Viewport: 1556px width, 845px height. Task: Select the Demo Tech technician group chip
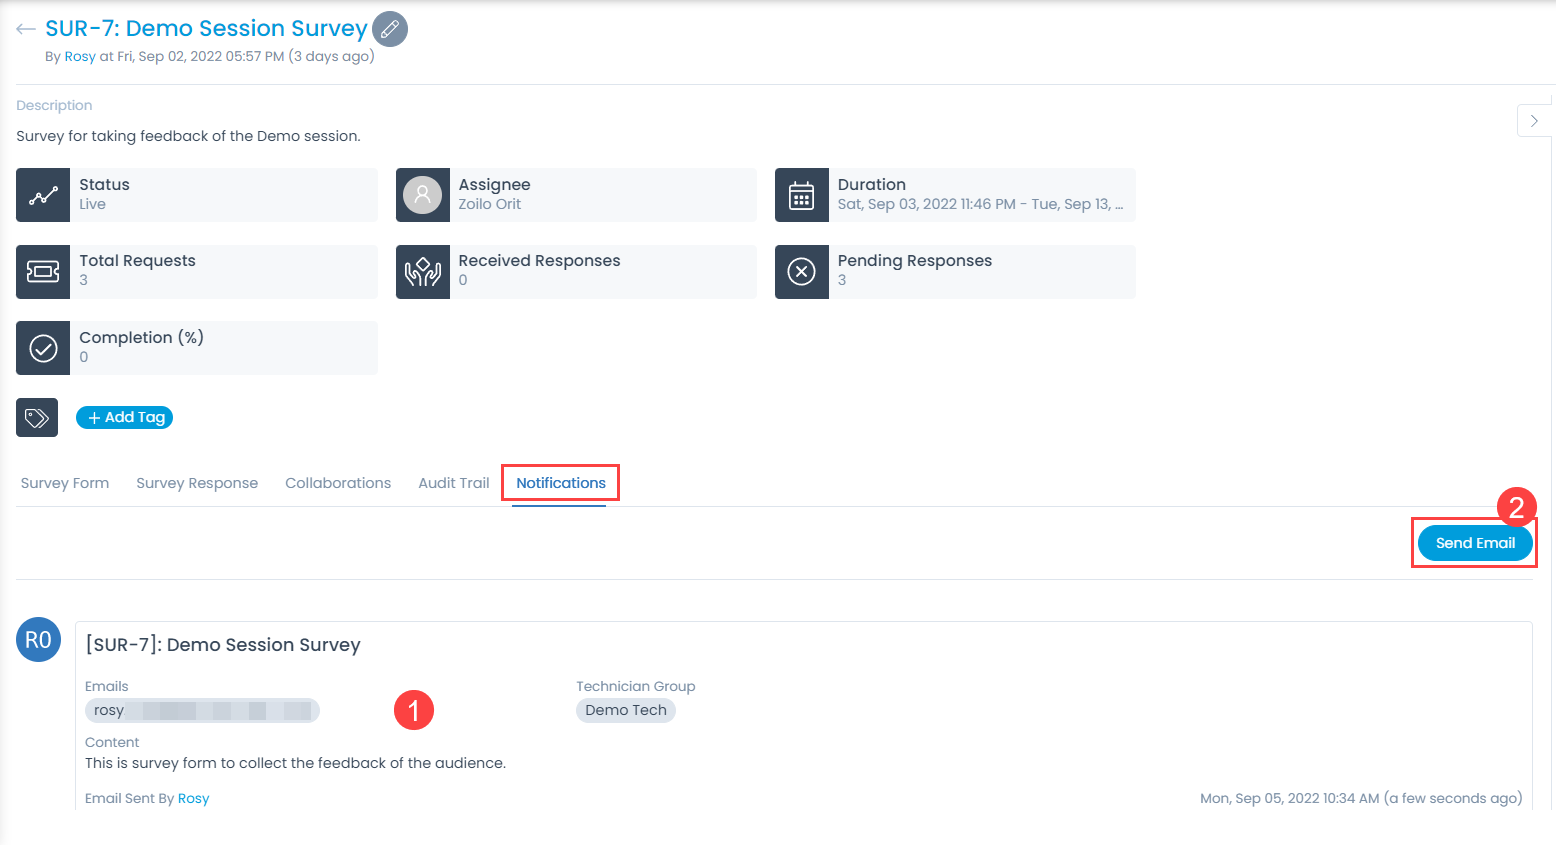tap(625, 710)
